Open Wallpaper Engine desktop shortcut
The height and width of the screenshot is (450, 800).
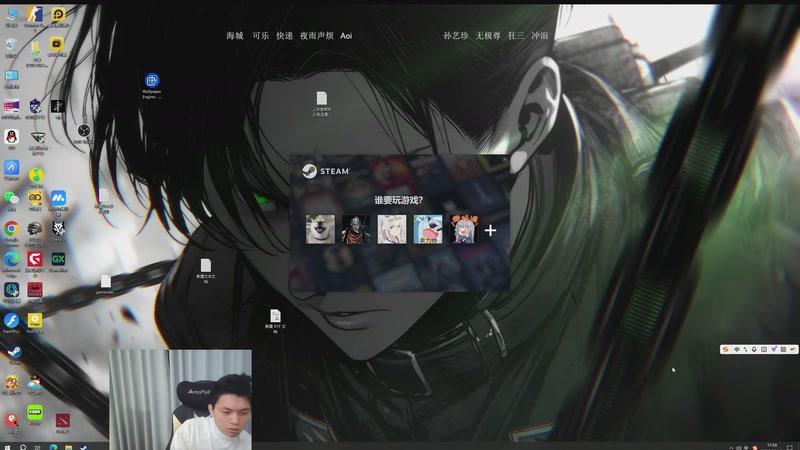coord(152,86)
